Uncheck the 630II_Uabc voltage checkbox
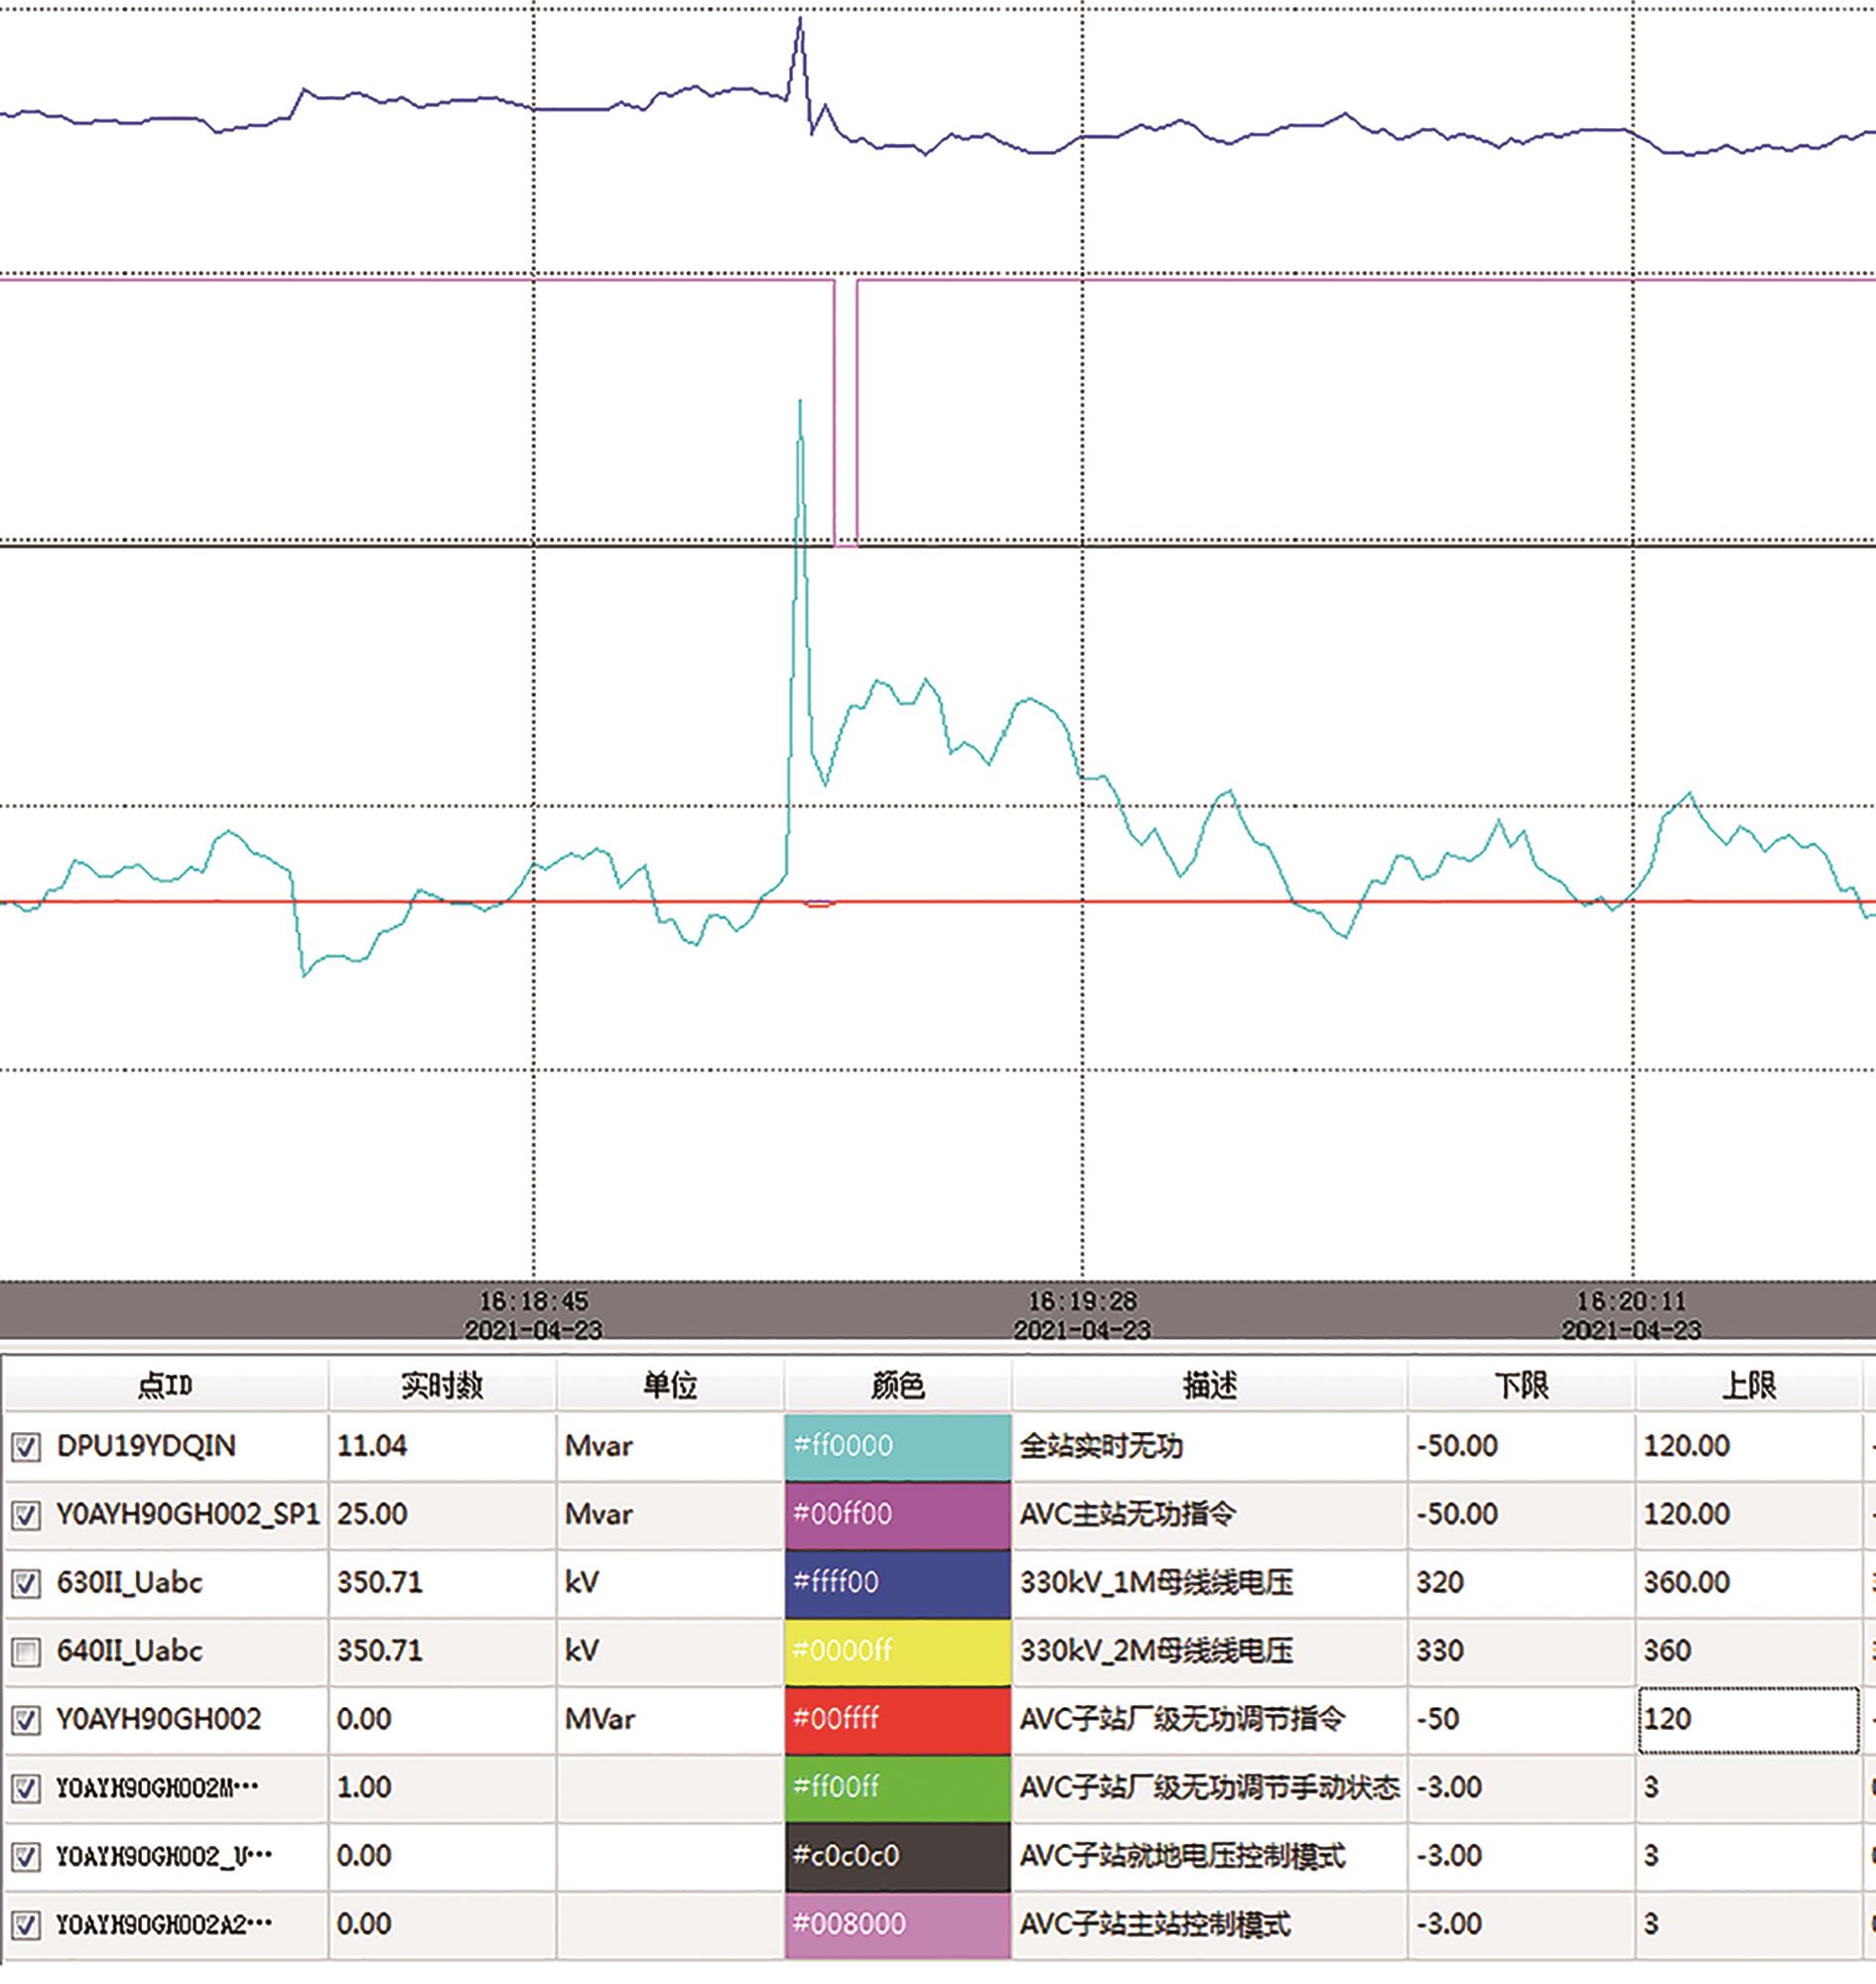Image resolution: width=1876 pixels, height=1984 pixels. click(x=26, y=1583)
